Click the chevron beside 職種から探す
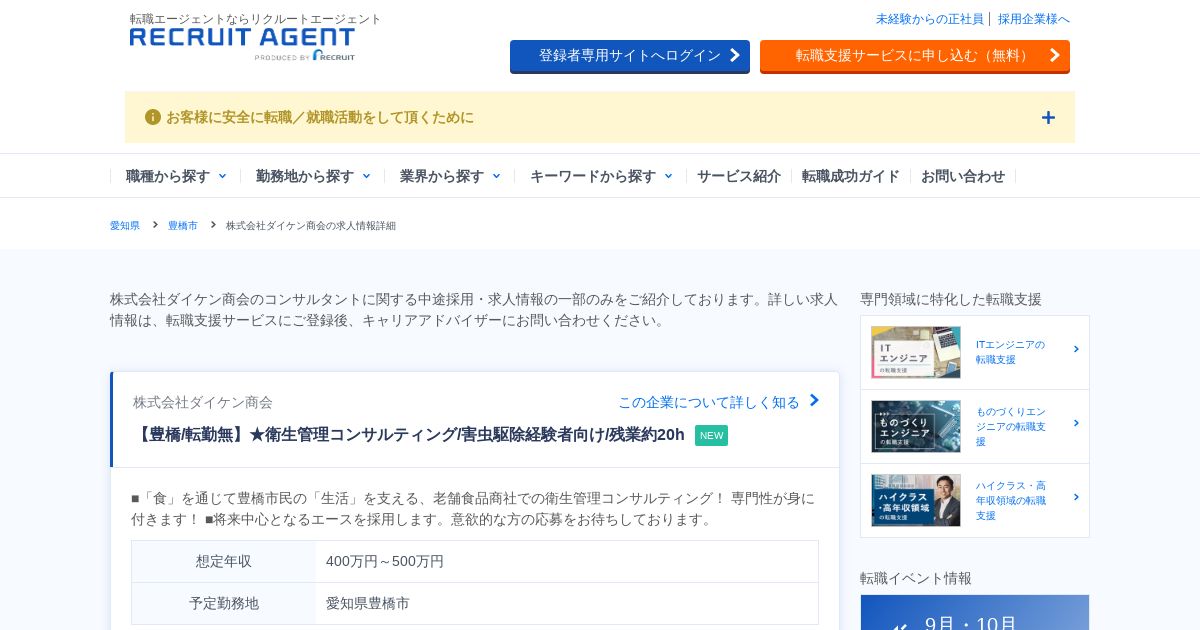 tap(222, 176)
